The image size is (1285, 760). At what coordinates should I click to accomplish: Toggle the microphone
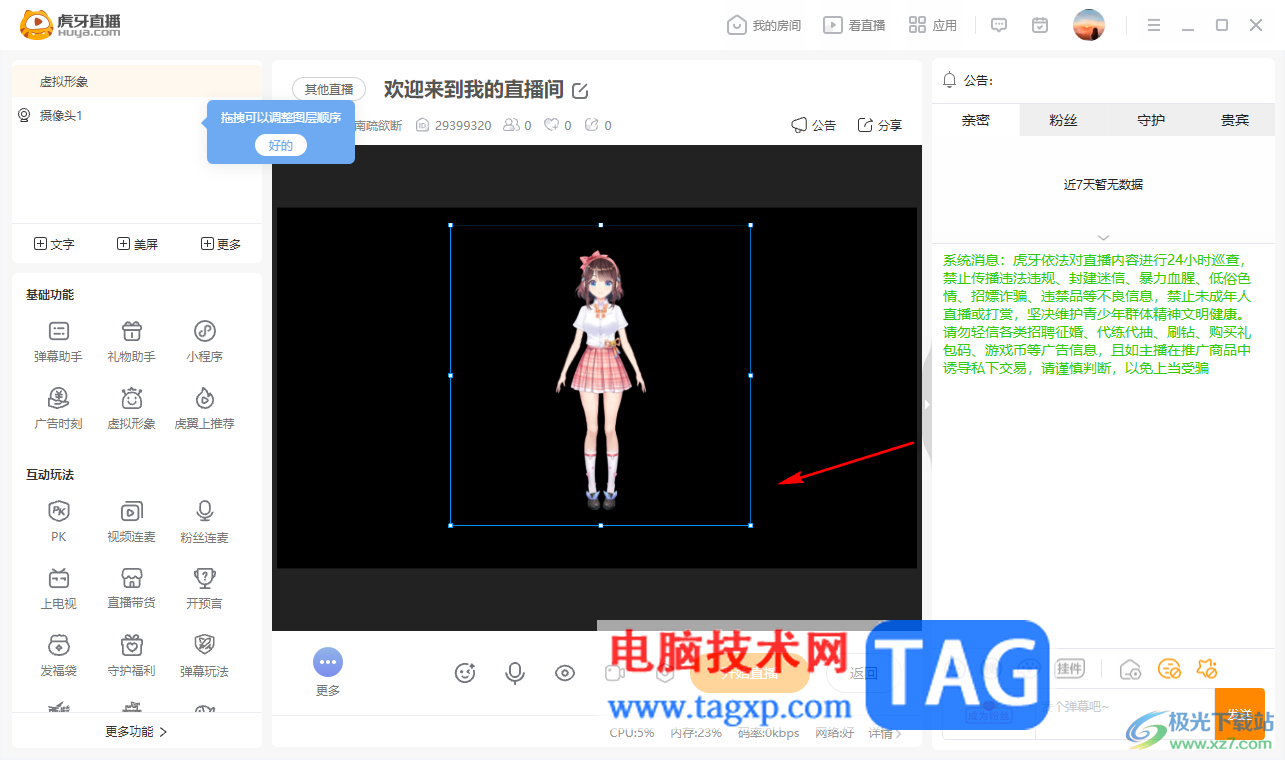coord(515,673)
